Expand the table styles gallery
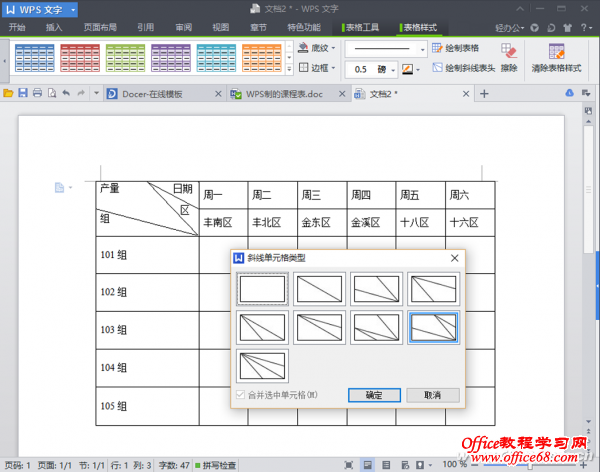 pos(289,69)
